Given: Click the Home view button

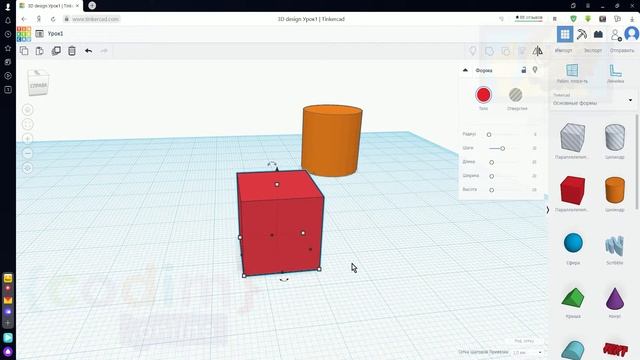Looking at the screenshot, I should (28, 110).
